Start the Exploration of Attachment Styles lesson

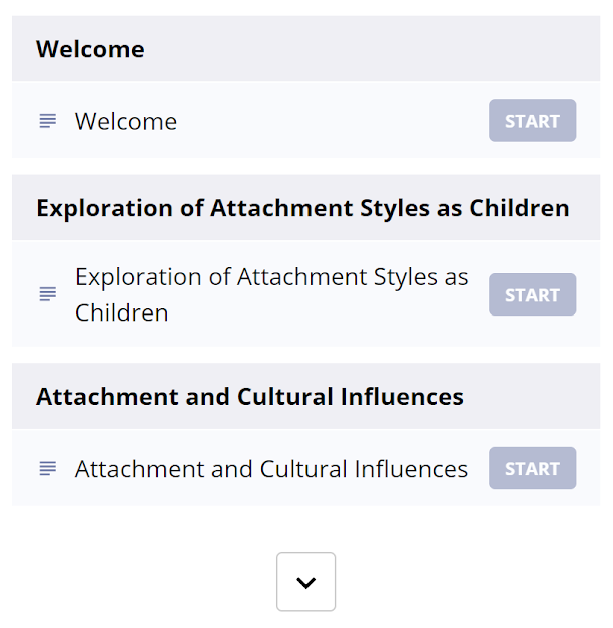tap(532, 295)
